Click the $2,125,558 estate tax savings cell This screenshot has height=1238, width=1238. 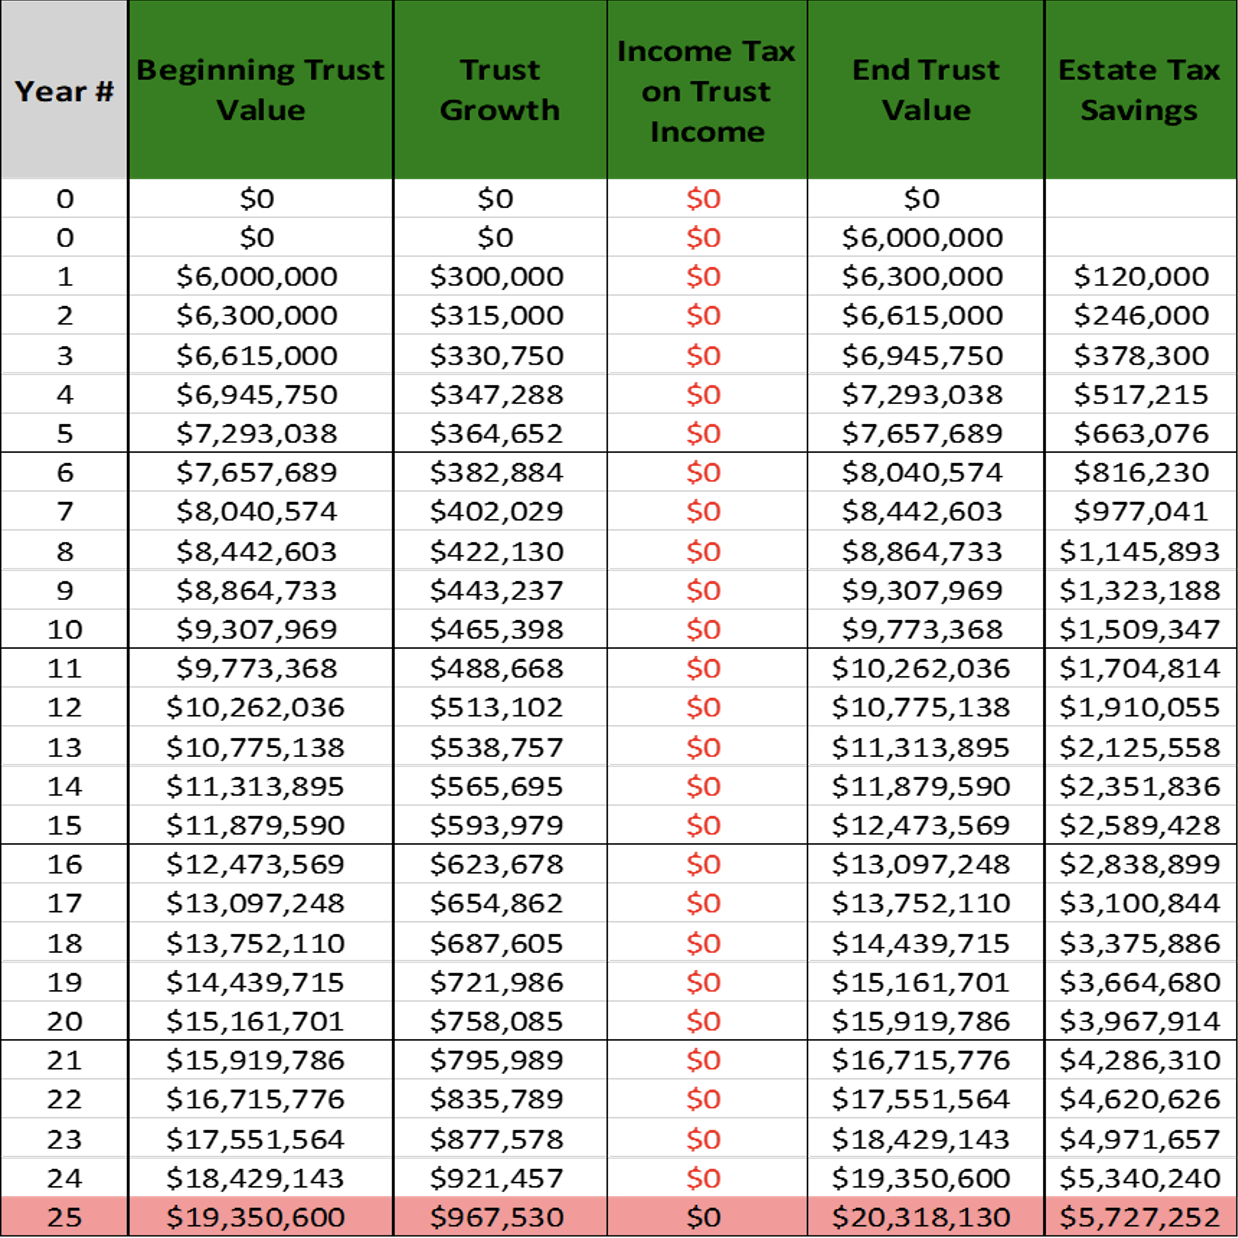click(x=1141, y=747)
